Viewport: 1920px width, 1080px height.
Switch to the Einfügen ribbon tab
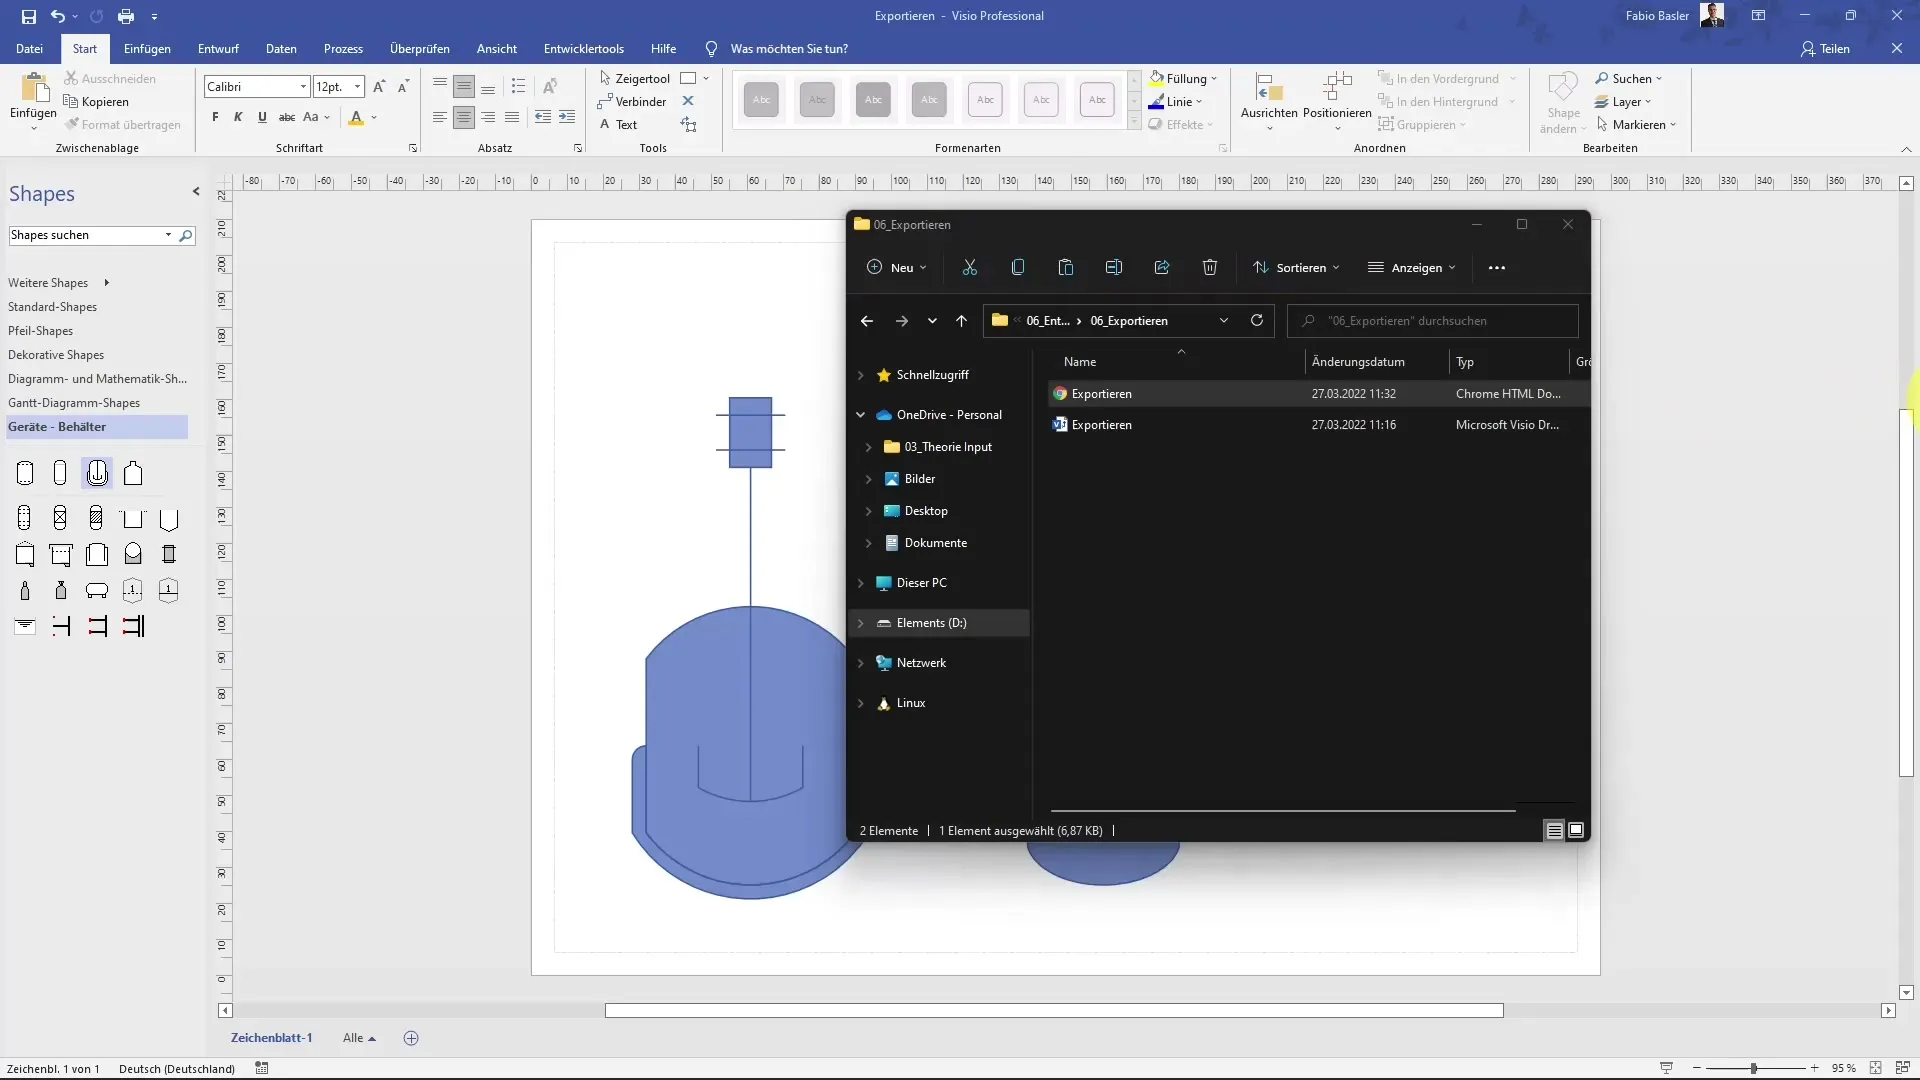[x=147, y=48]
